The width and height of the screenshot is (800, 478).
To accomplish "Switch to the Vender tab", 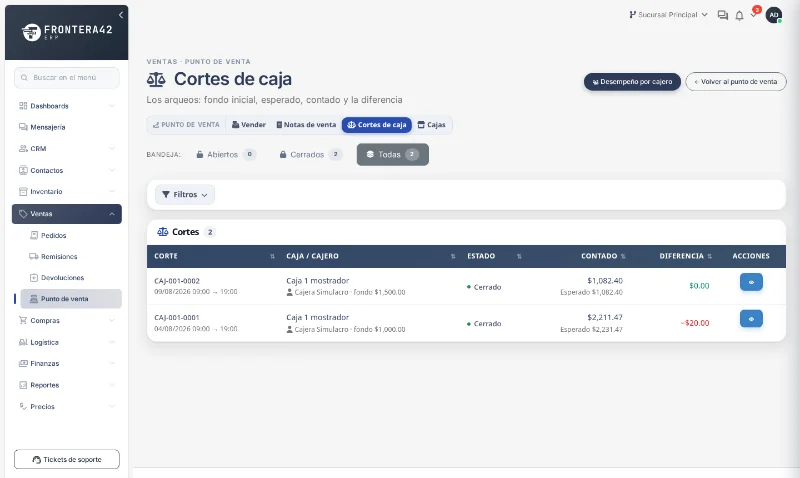I will [x=249, y=124].
